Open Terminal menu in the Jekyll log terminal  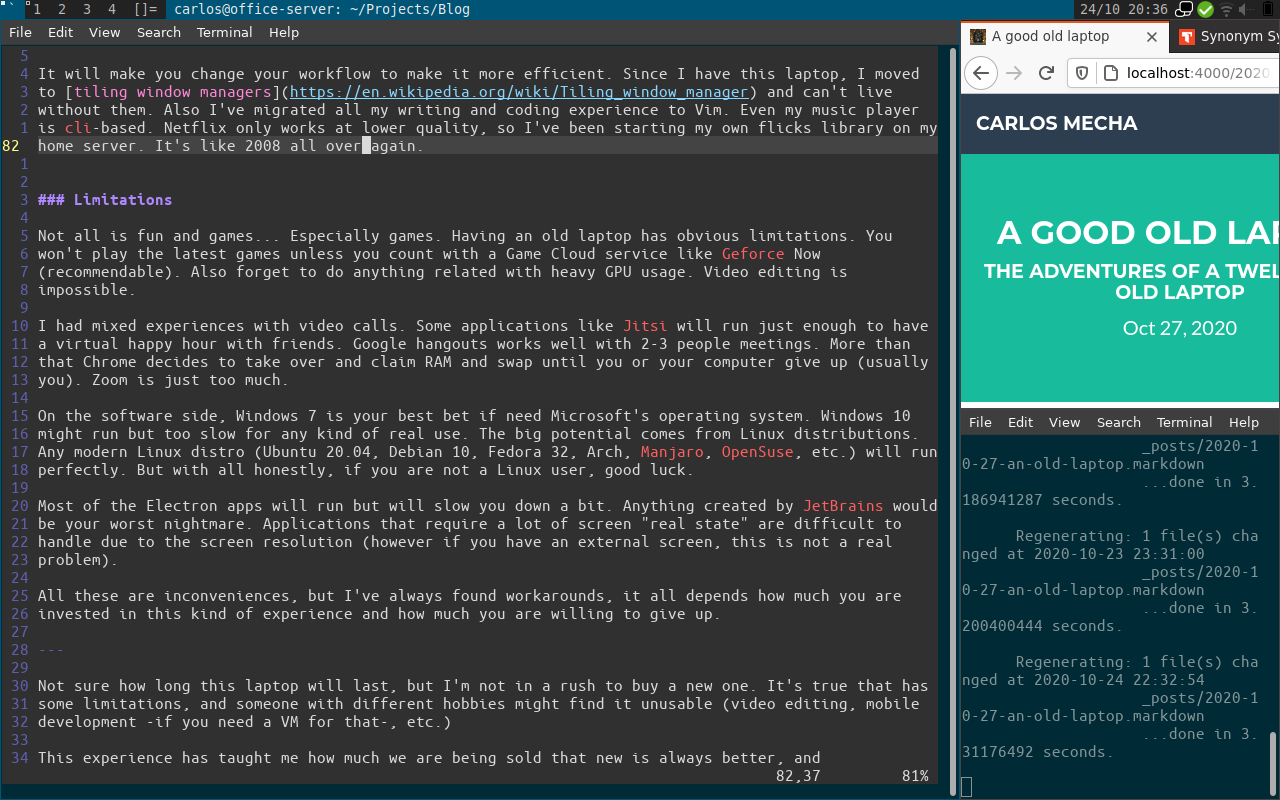pyautogui.click(x=1185, y=422)
